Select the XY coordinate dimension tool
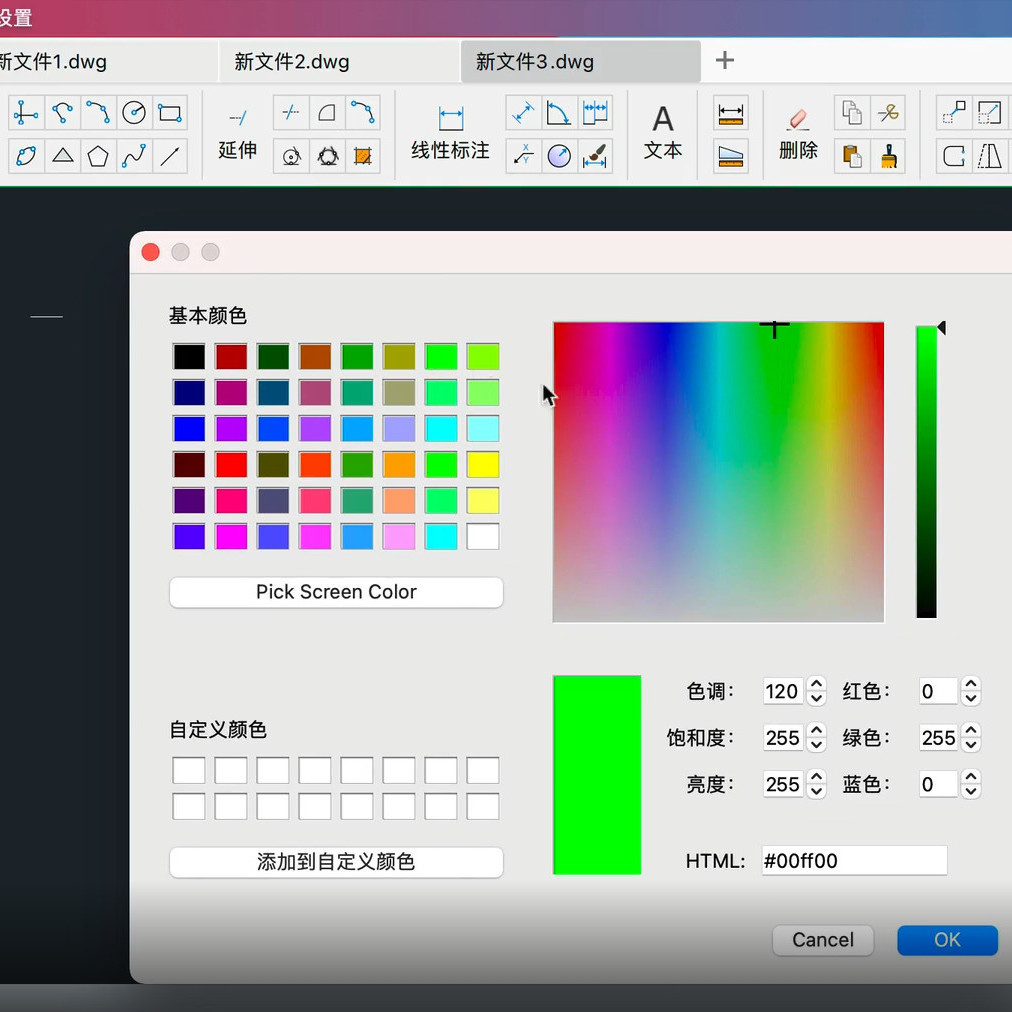Screen dimensions: 1012x1012 [x=523, y=156]
